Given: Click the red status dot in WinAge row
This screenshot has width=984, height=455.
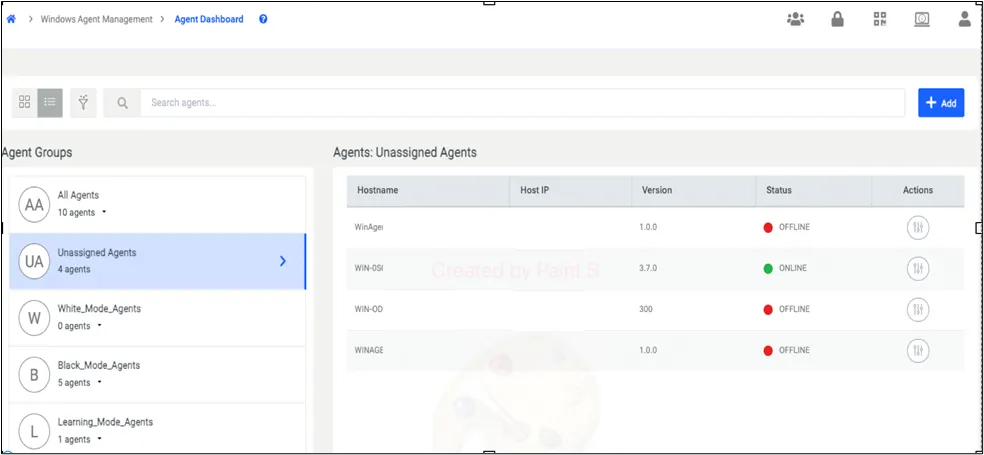Looking at the screenshot, I should coord(768,228).
